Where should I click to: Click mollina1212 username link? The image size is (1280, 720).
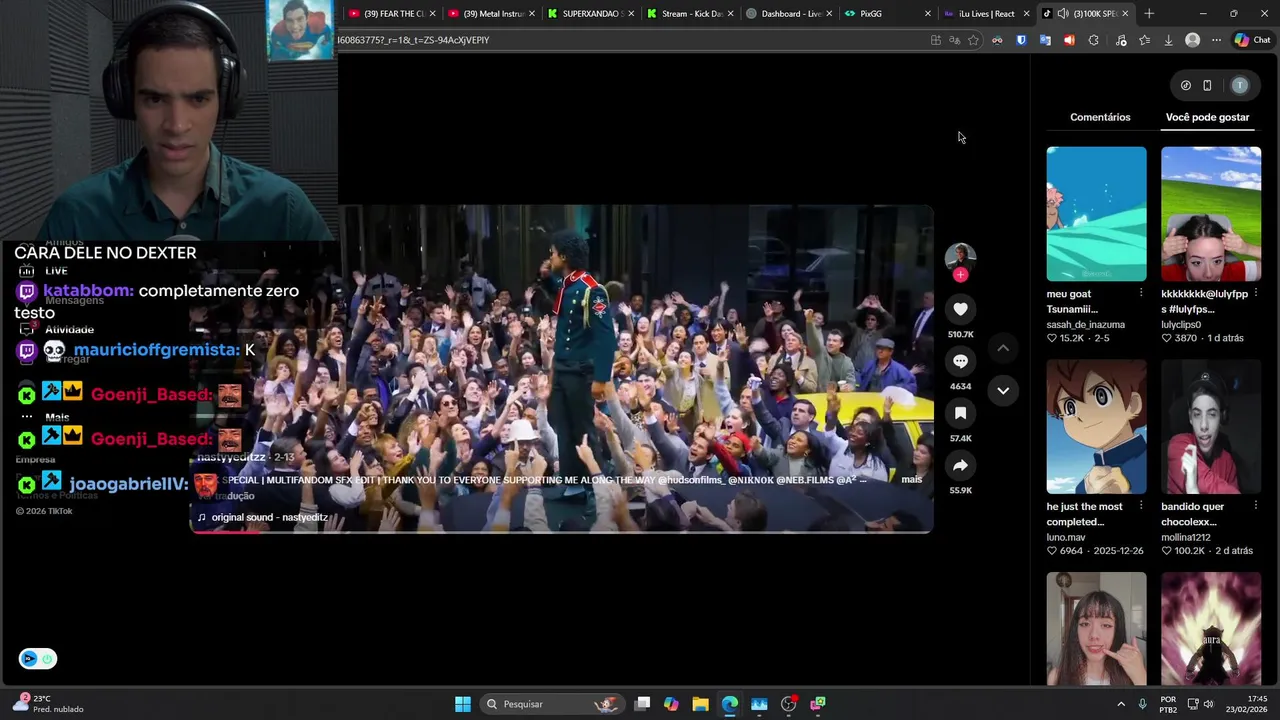(x=1185, y=538)
